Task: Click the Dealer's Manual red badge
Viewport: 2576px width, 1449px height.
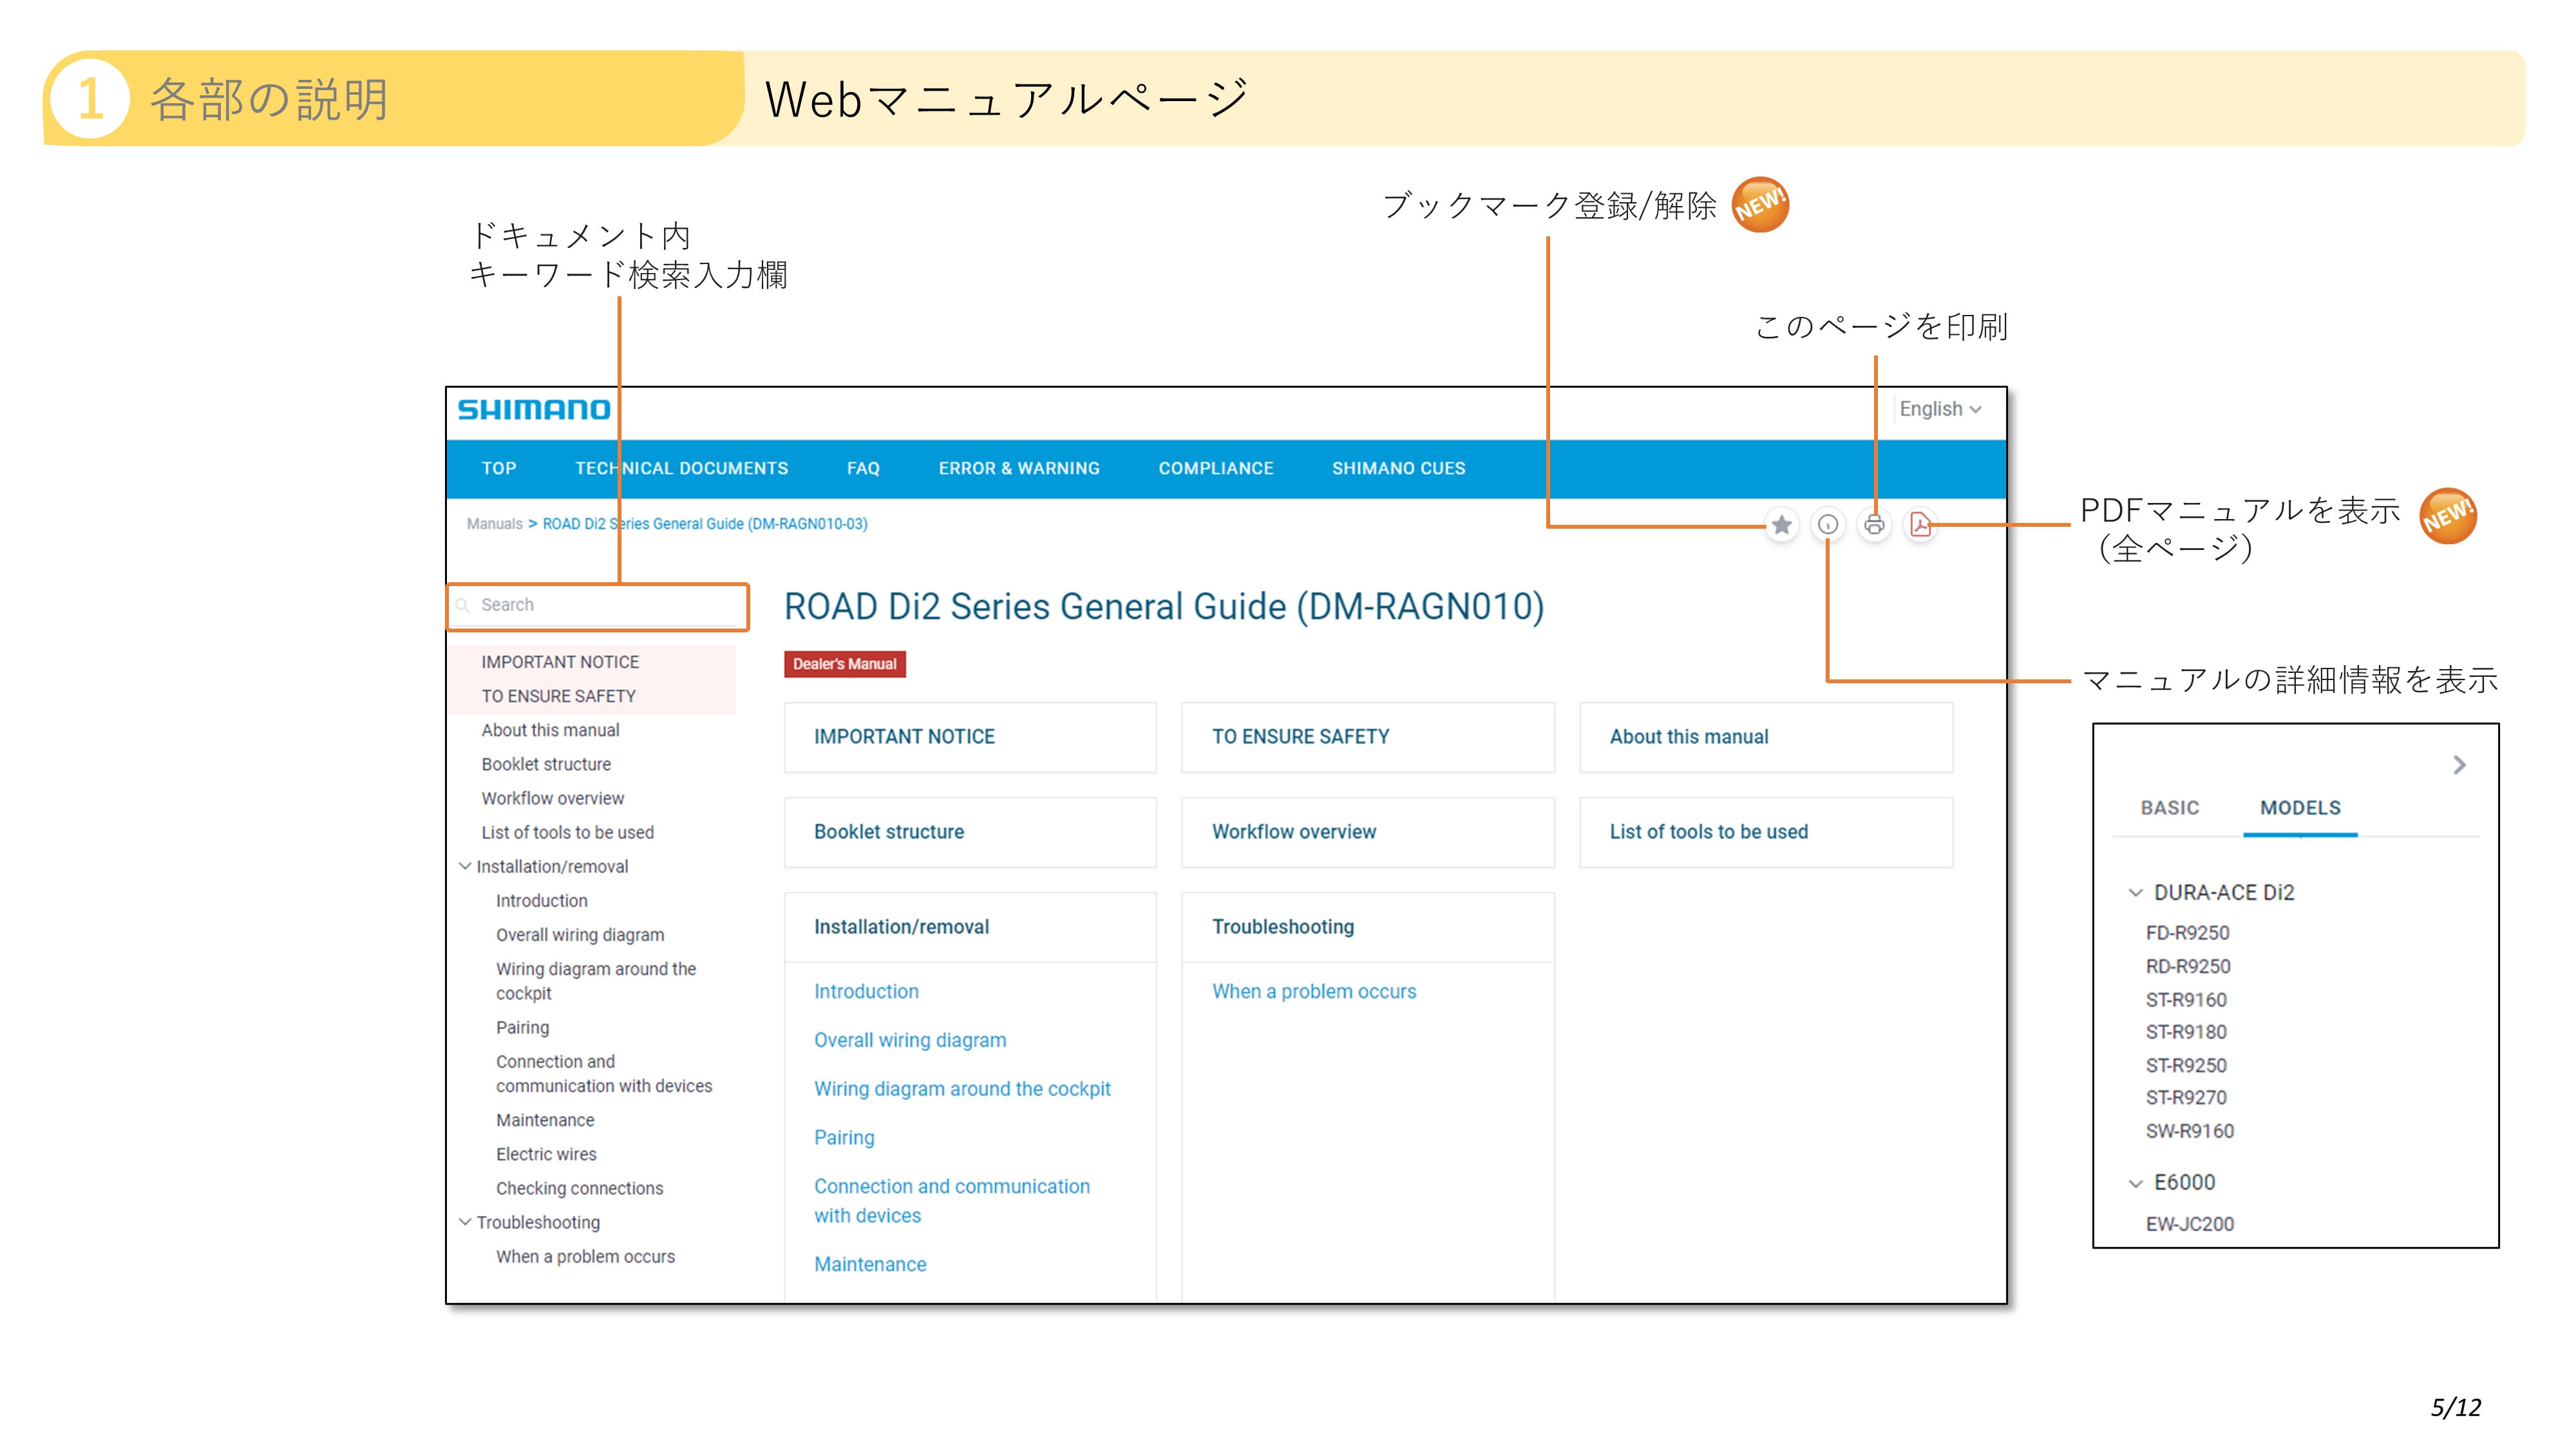Action: pos(844,664)
